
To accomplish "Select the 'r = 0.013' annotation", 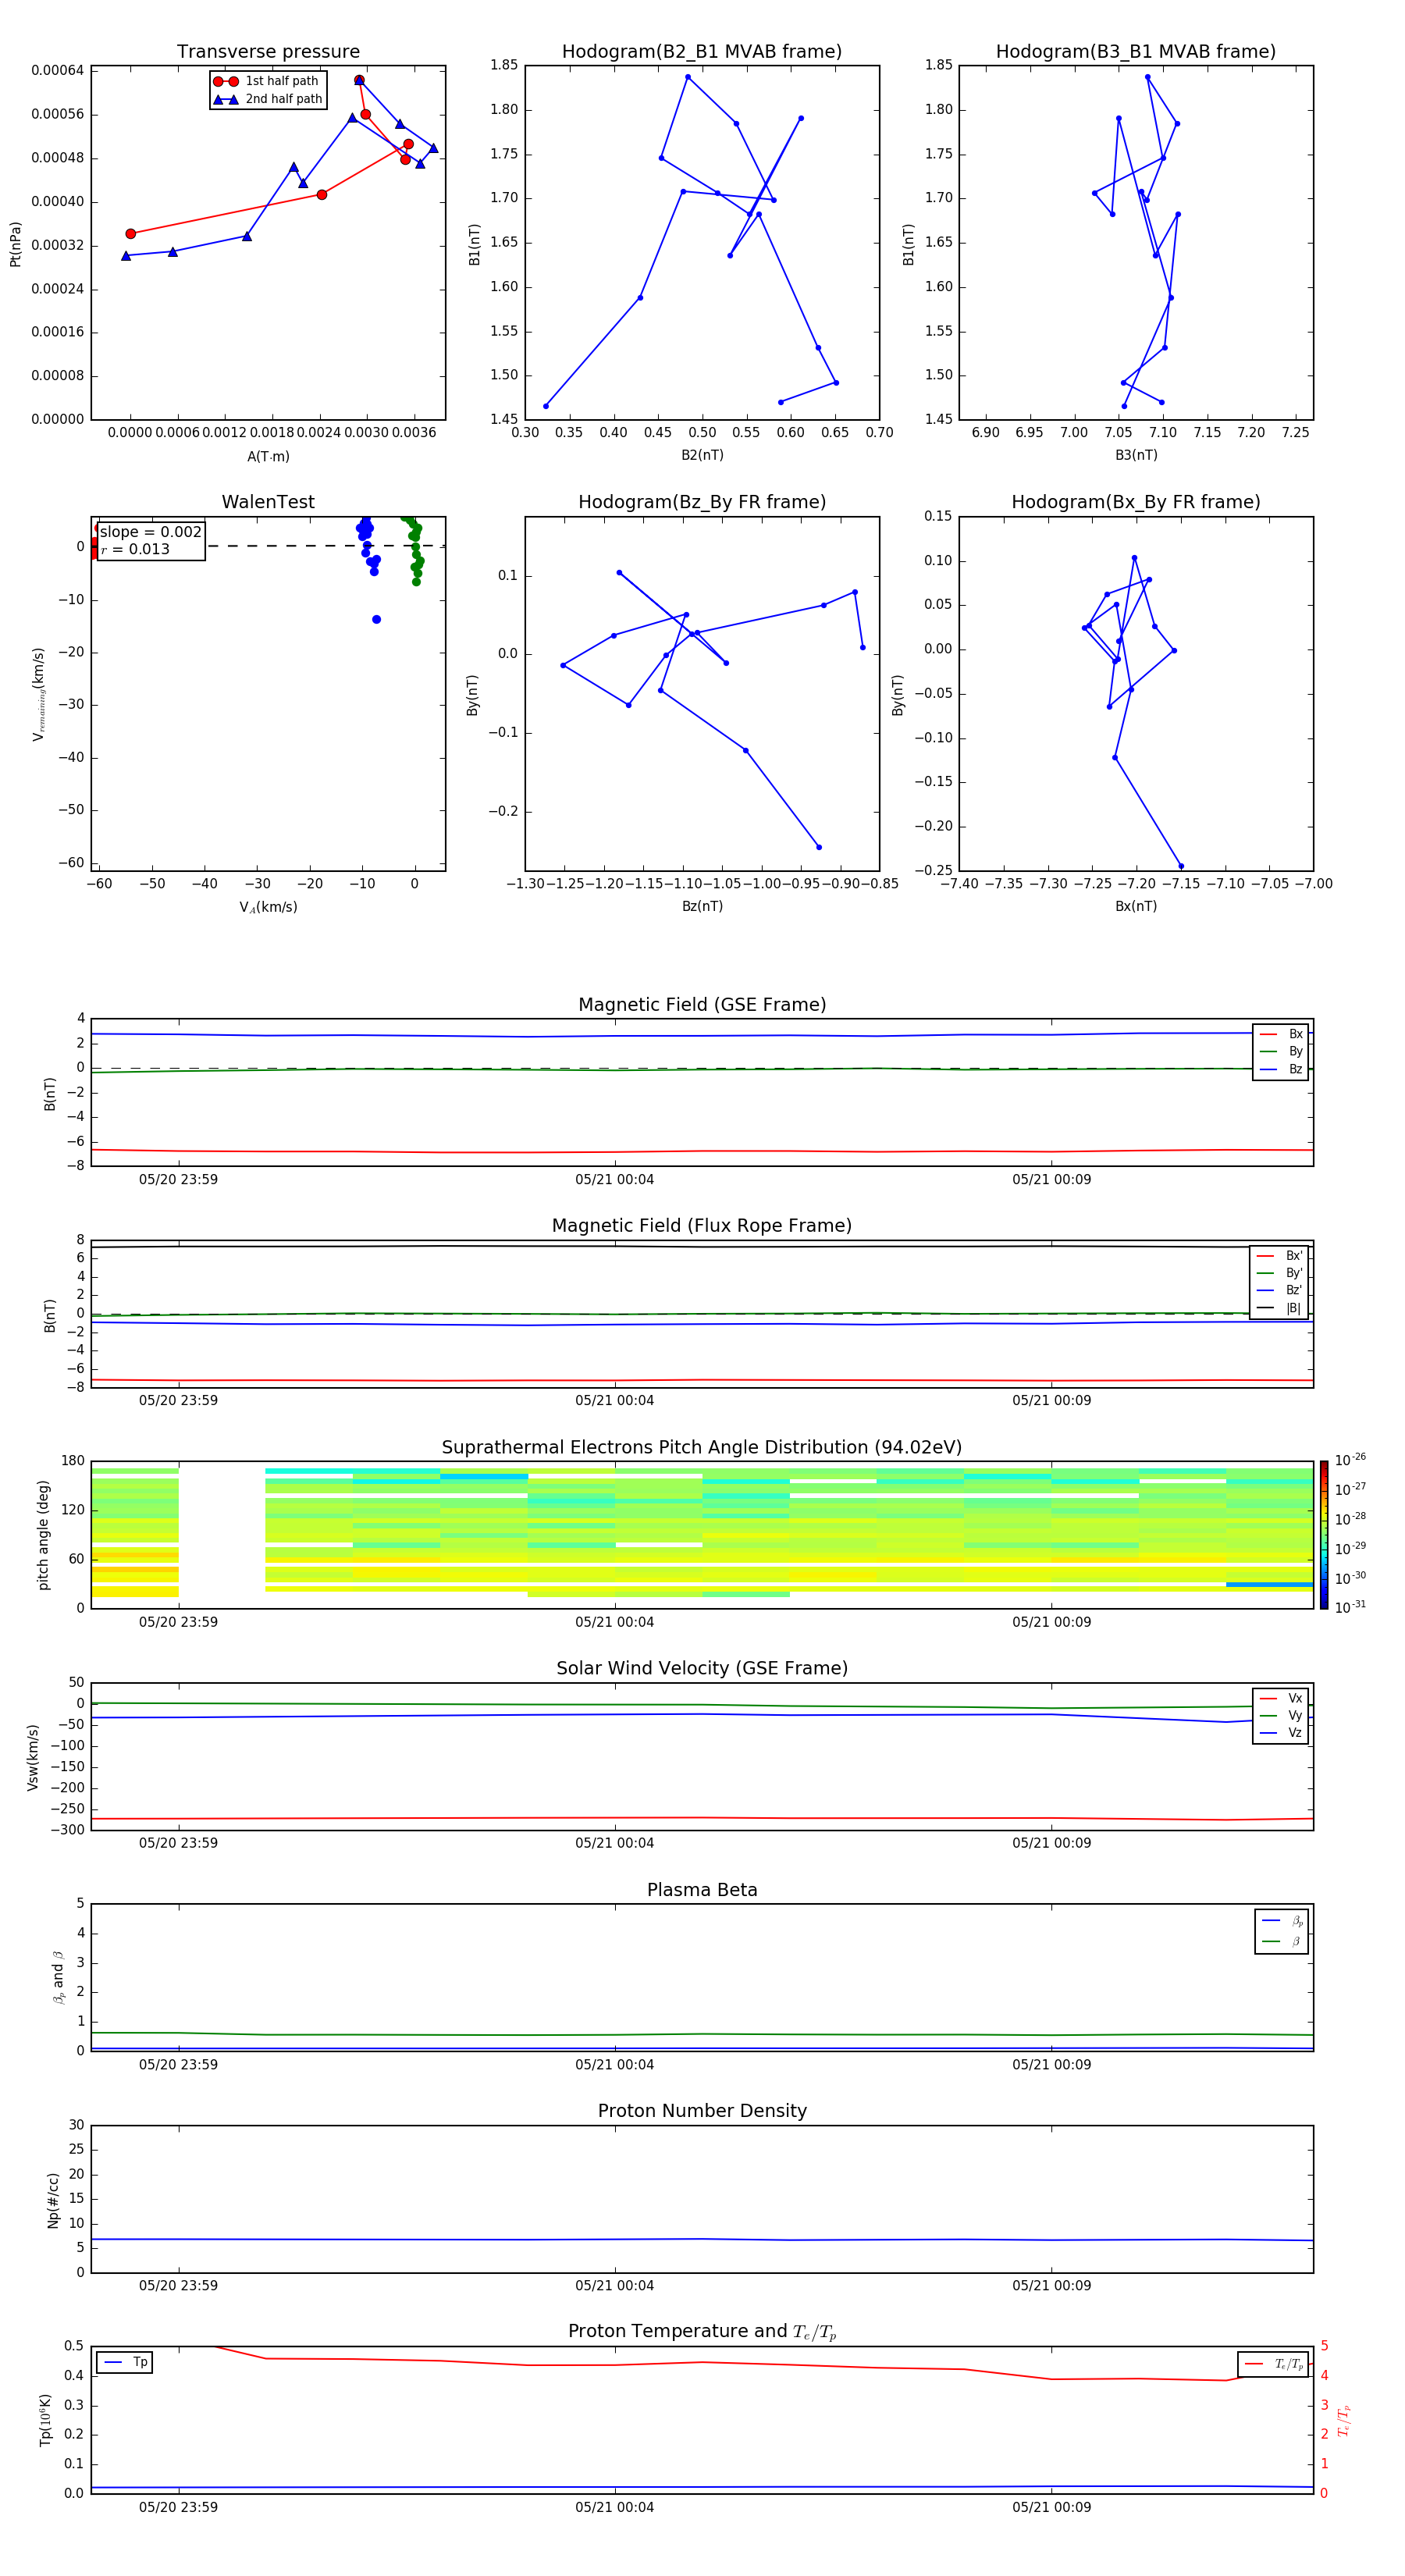I will (x=135, y=549).
